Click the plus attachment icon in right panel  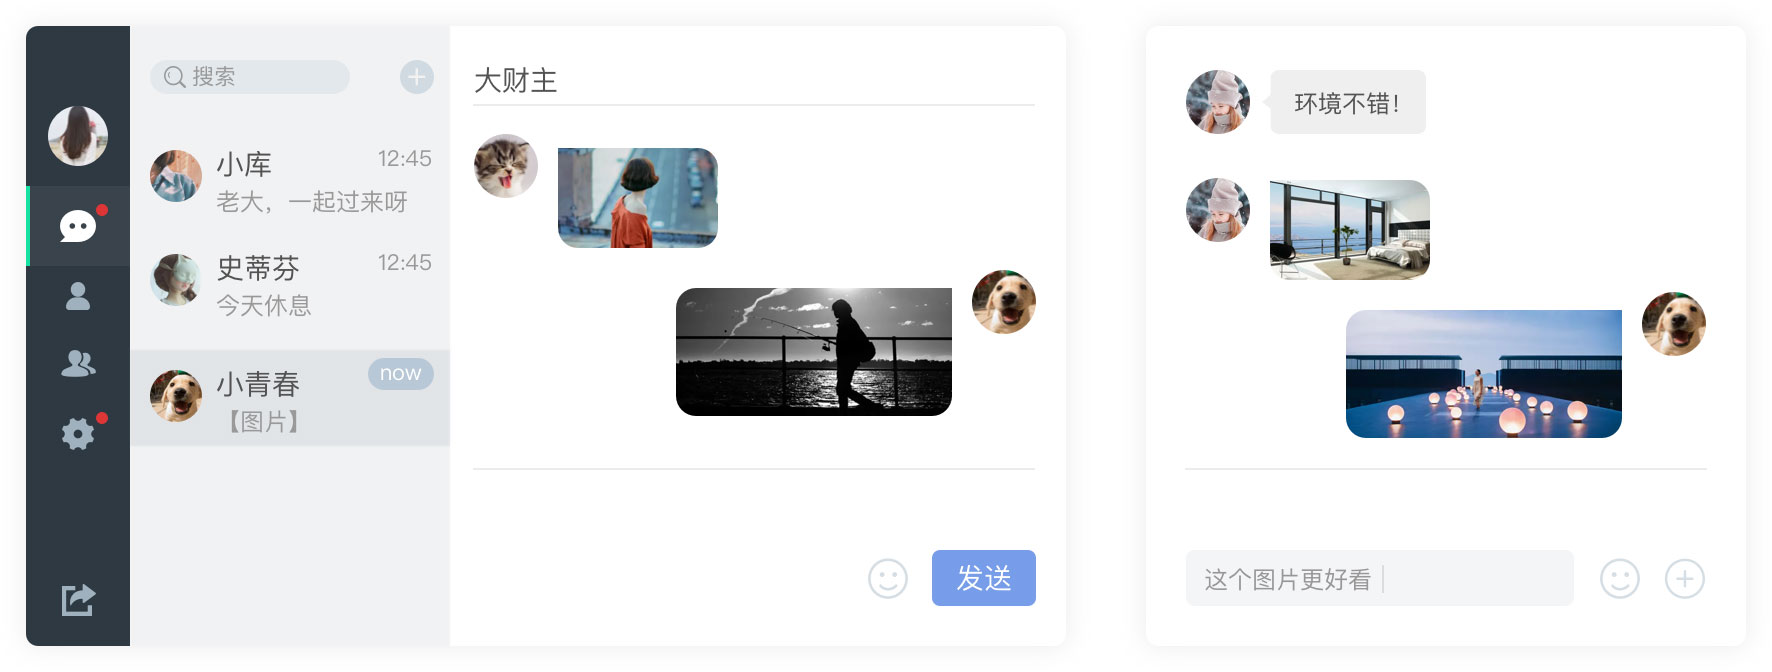(x=1685, y=578)
